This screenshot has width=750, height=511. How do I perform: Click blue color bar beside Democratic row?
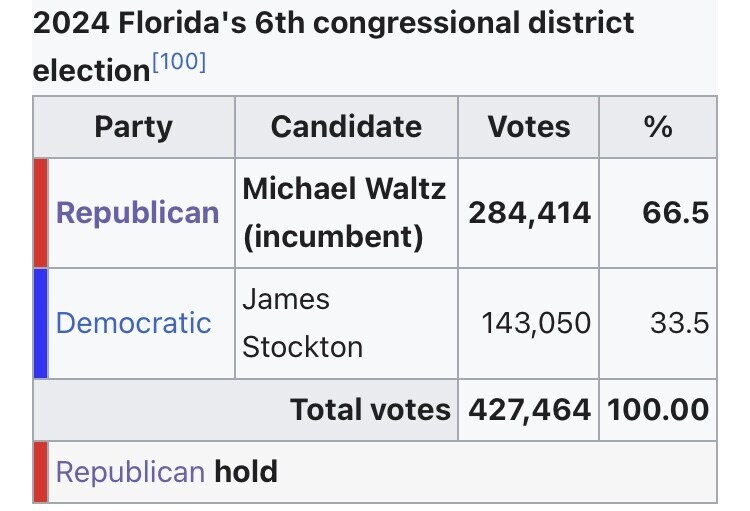pyautogui.click(x=40, y=323)
